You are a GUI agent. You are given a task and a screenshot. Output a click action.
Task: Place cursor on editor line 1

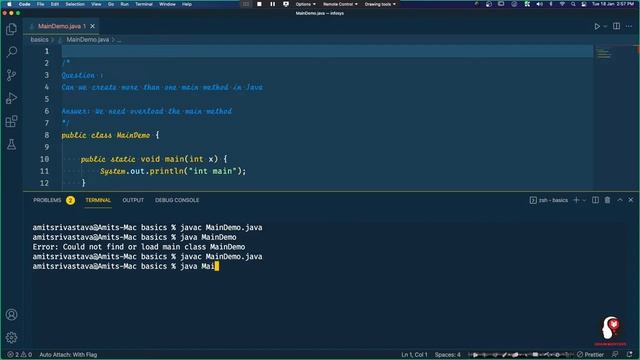(327, 51)
